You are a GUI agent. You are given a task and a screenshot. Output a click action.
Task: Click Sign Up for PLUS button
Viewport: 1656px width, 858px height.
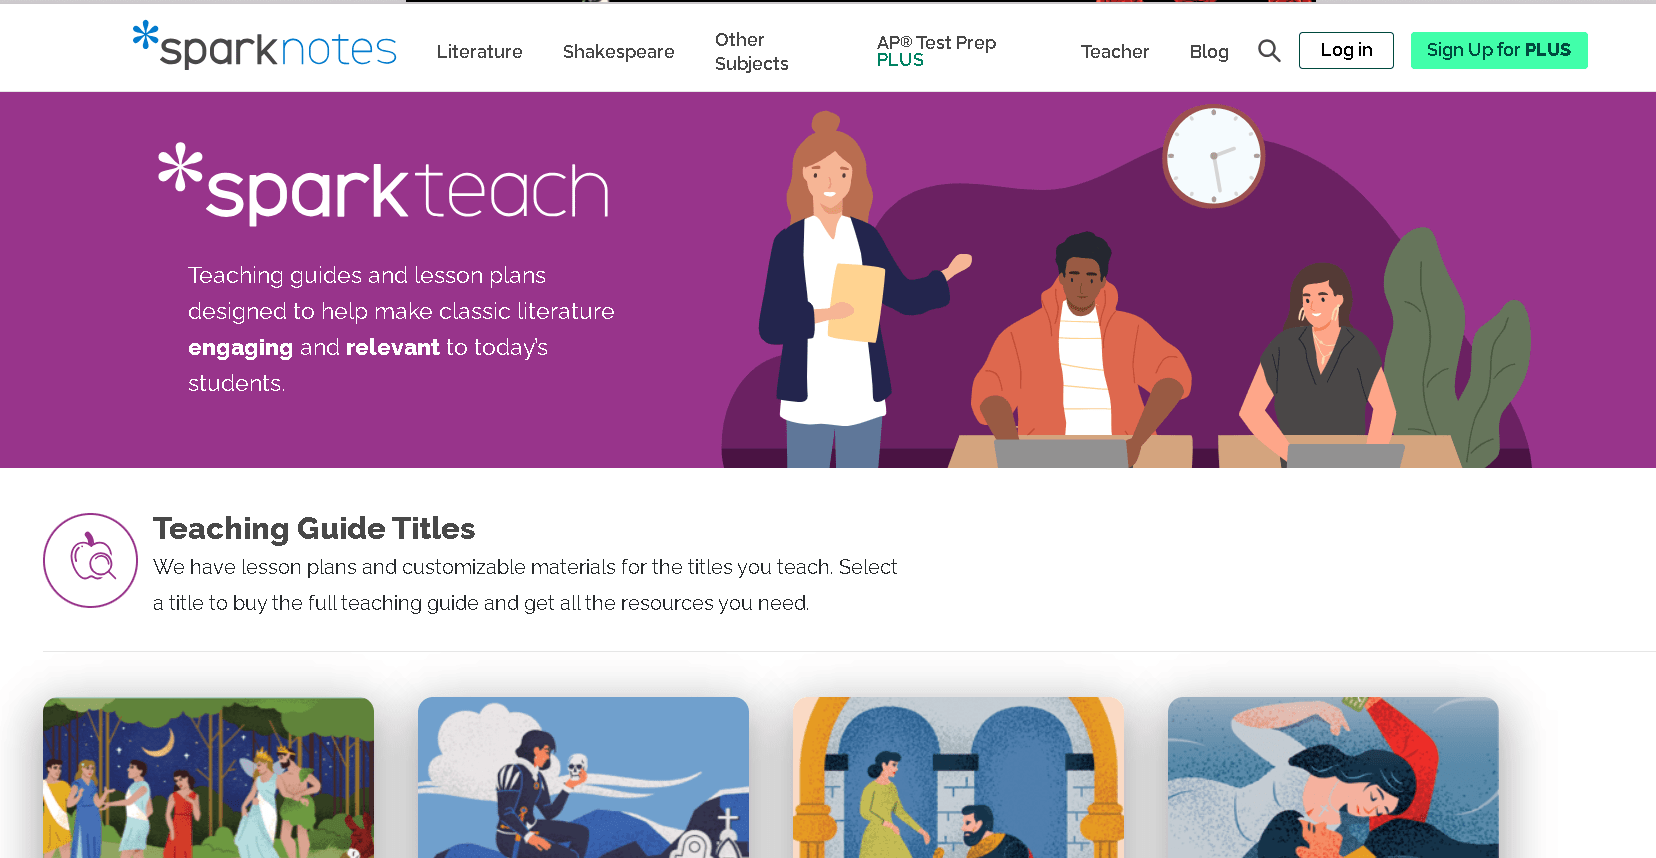tap(1499, 50)
